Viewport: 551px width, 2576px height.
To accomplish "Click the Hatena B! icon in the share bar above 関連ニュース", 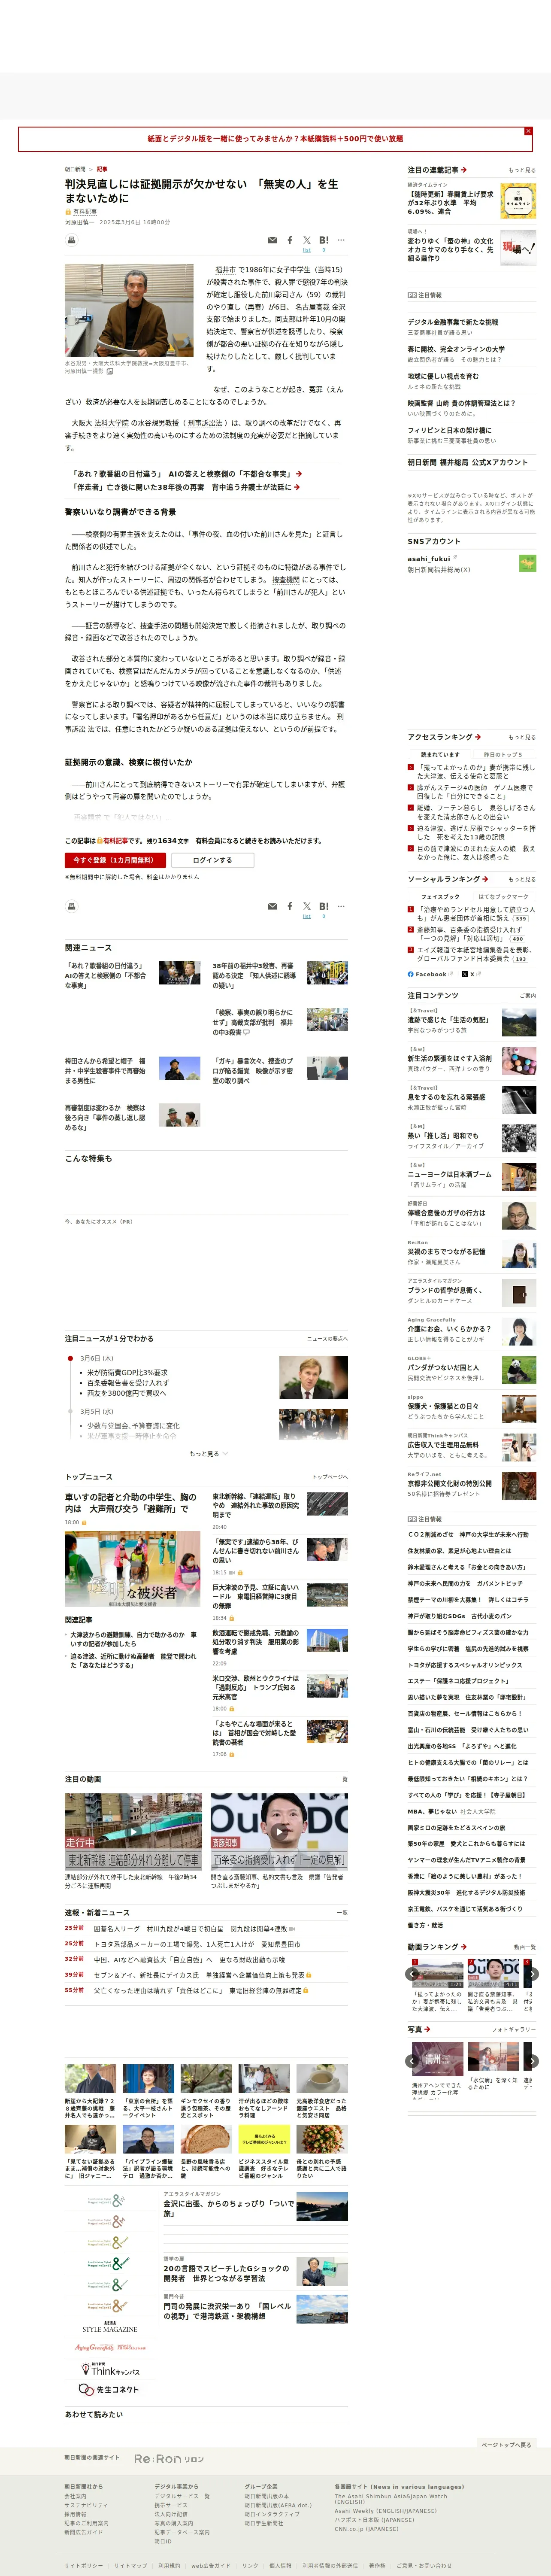I will click(324, 906).
